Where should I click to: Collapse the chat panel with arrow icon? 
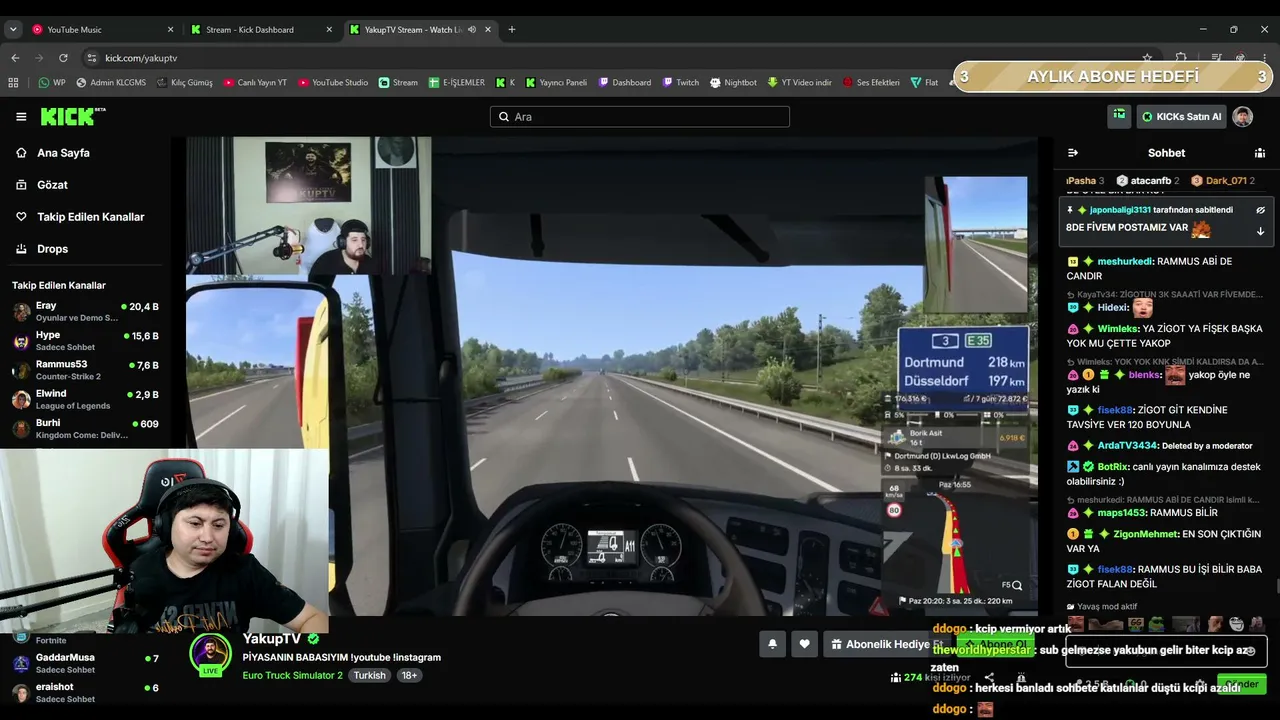(1073, 153)
